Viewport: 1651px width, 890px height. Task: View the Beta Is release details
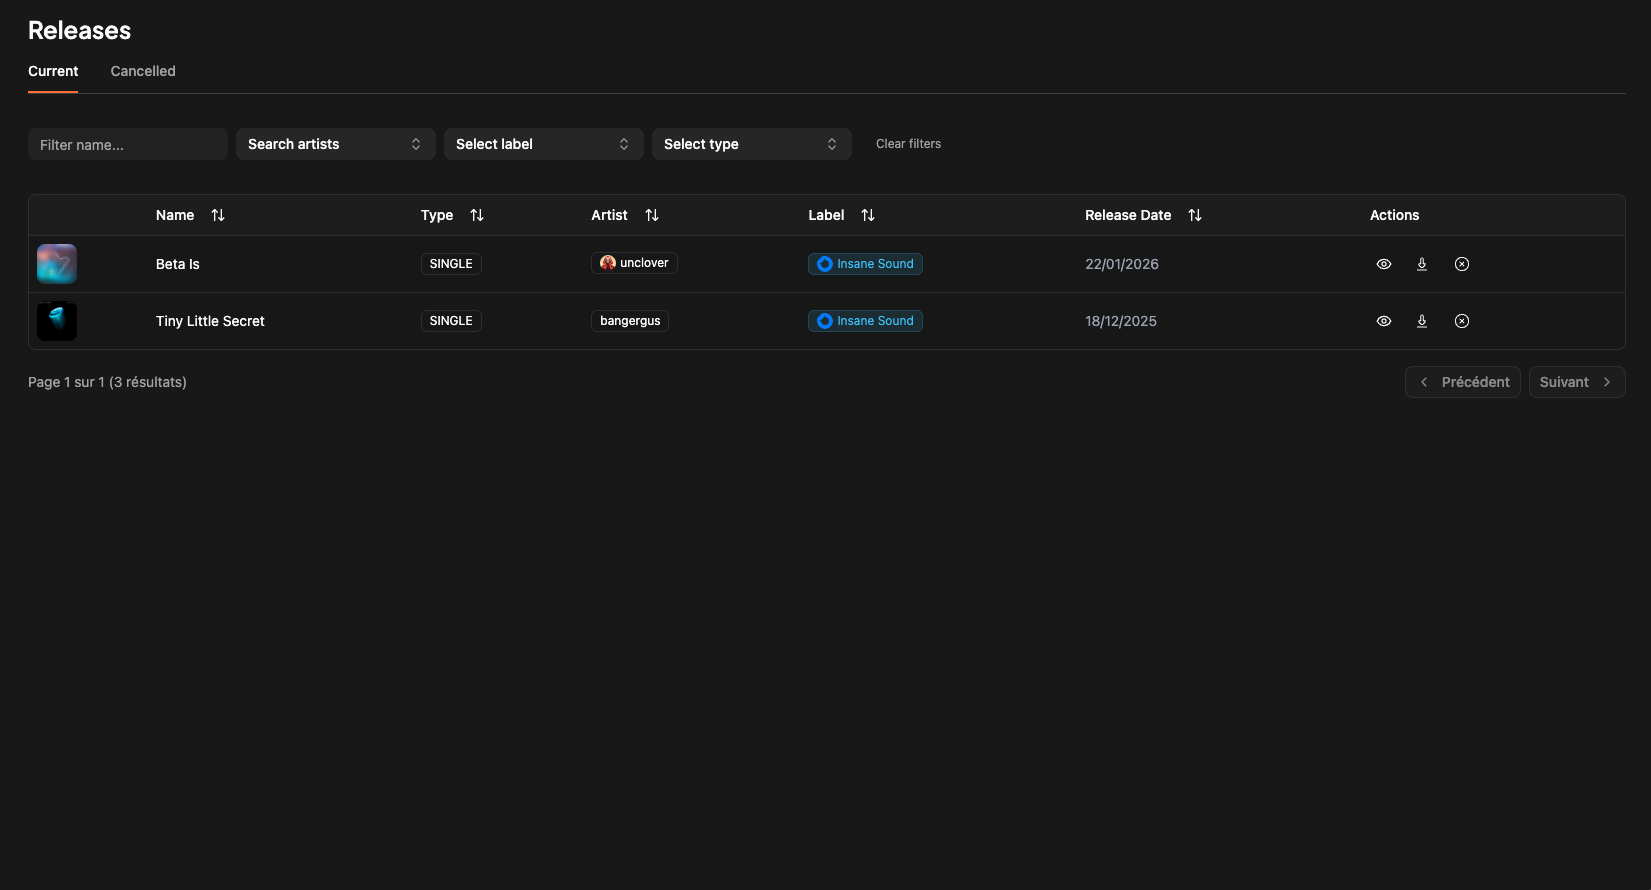[x=1384, y=264]
